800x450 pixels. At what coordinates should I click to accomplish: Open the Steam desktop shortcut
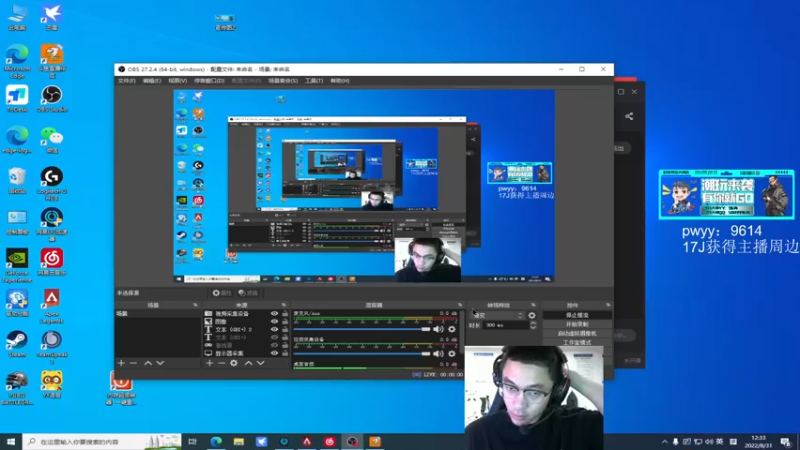click(17, 343)
